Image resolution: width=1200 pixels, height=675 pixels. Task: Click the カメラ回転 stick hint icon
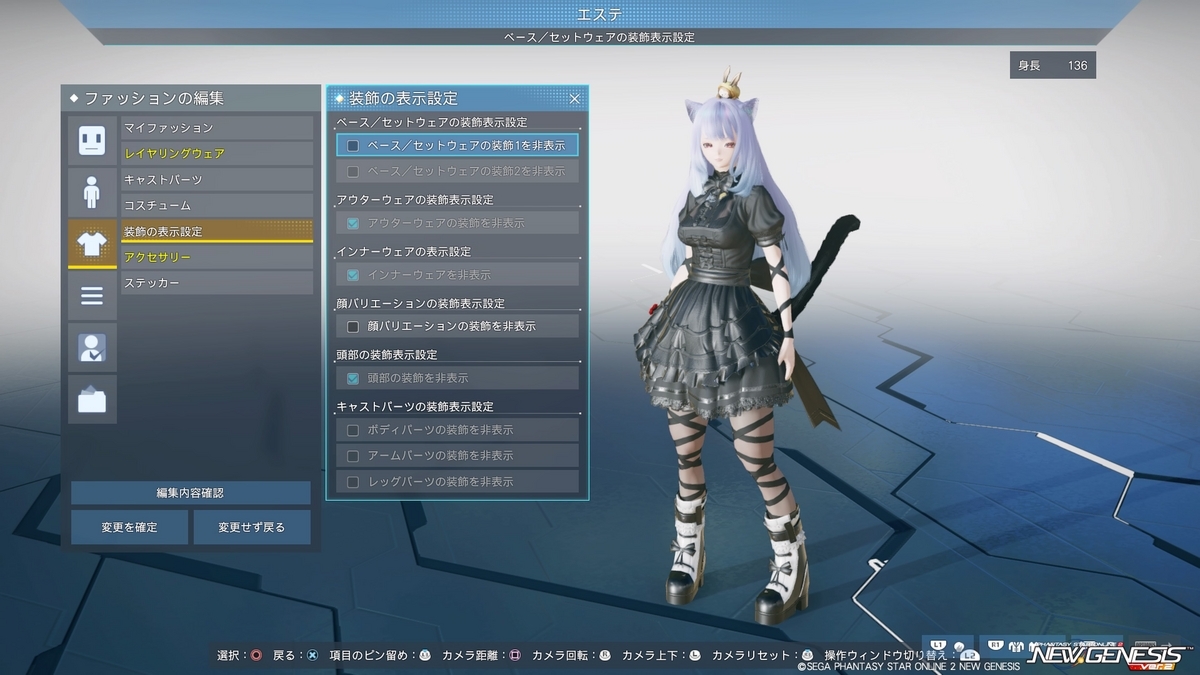[605, 656]
